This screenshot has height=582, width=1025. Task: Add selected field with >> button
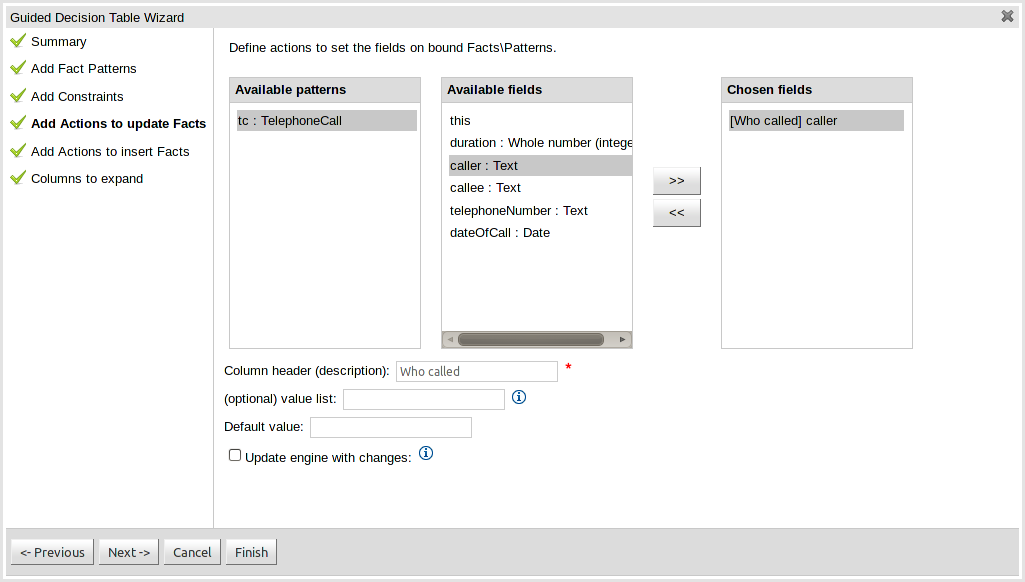[677, 181]
